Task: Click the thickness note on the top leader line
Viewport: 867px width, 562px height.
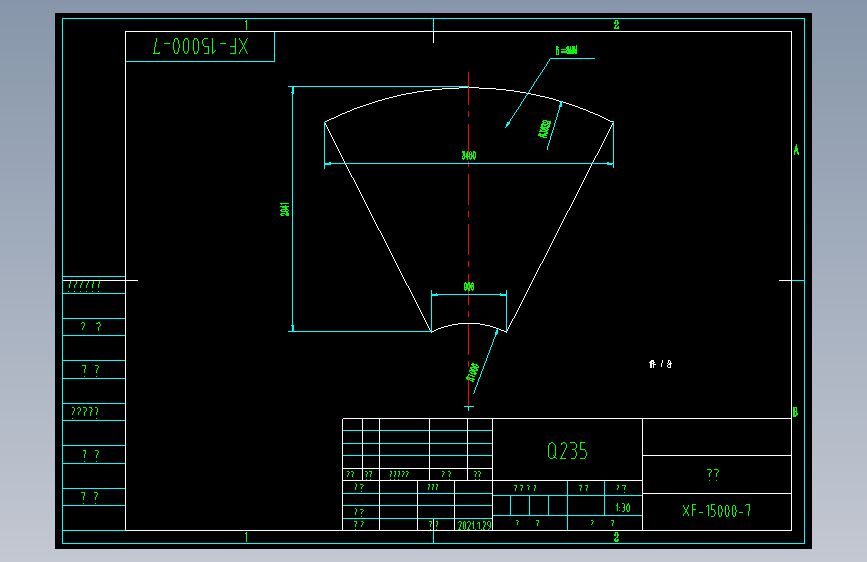Action: [x=566, y=50]
